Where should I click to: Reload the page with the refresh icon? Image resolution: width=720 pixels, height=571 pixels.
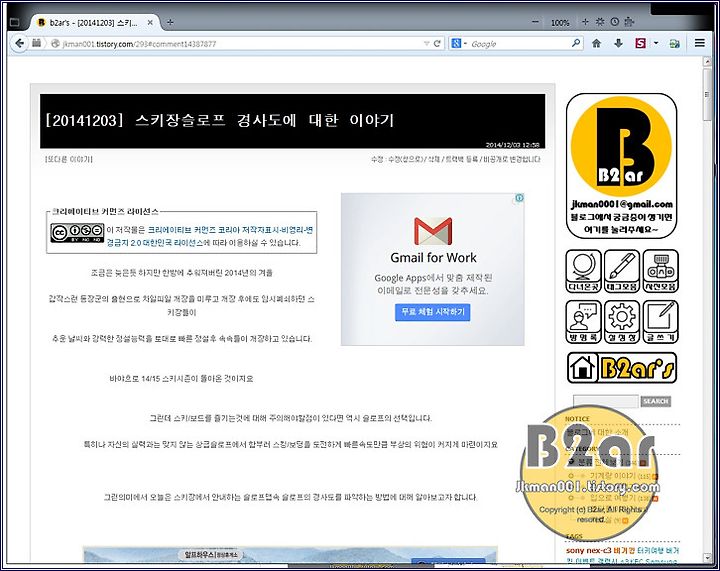point(437,44)
